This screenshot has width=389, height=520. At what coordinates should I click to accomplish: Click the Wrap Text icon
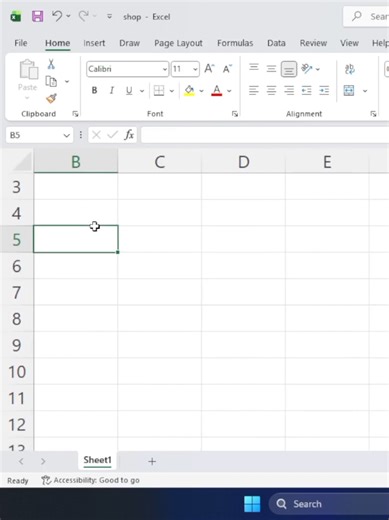point(350,69)
